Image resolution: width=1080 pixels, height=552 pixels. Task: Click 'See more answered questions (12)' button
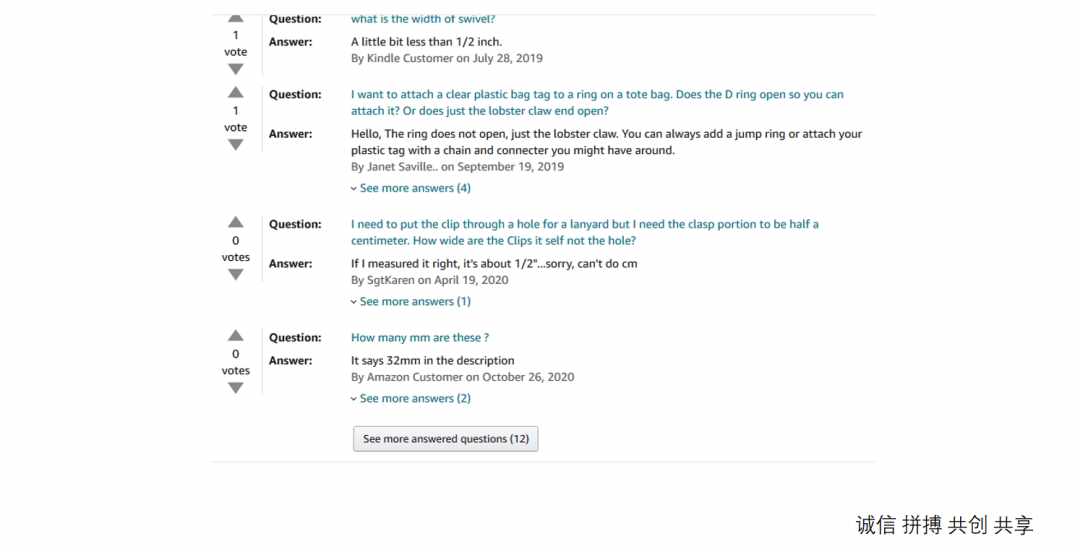[446, 439]
